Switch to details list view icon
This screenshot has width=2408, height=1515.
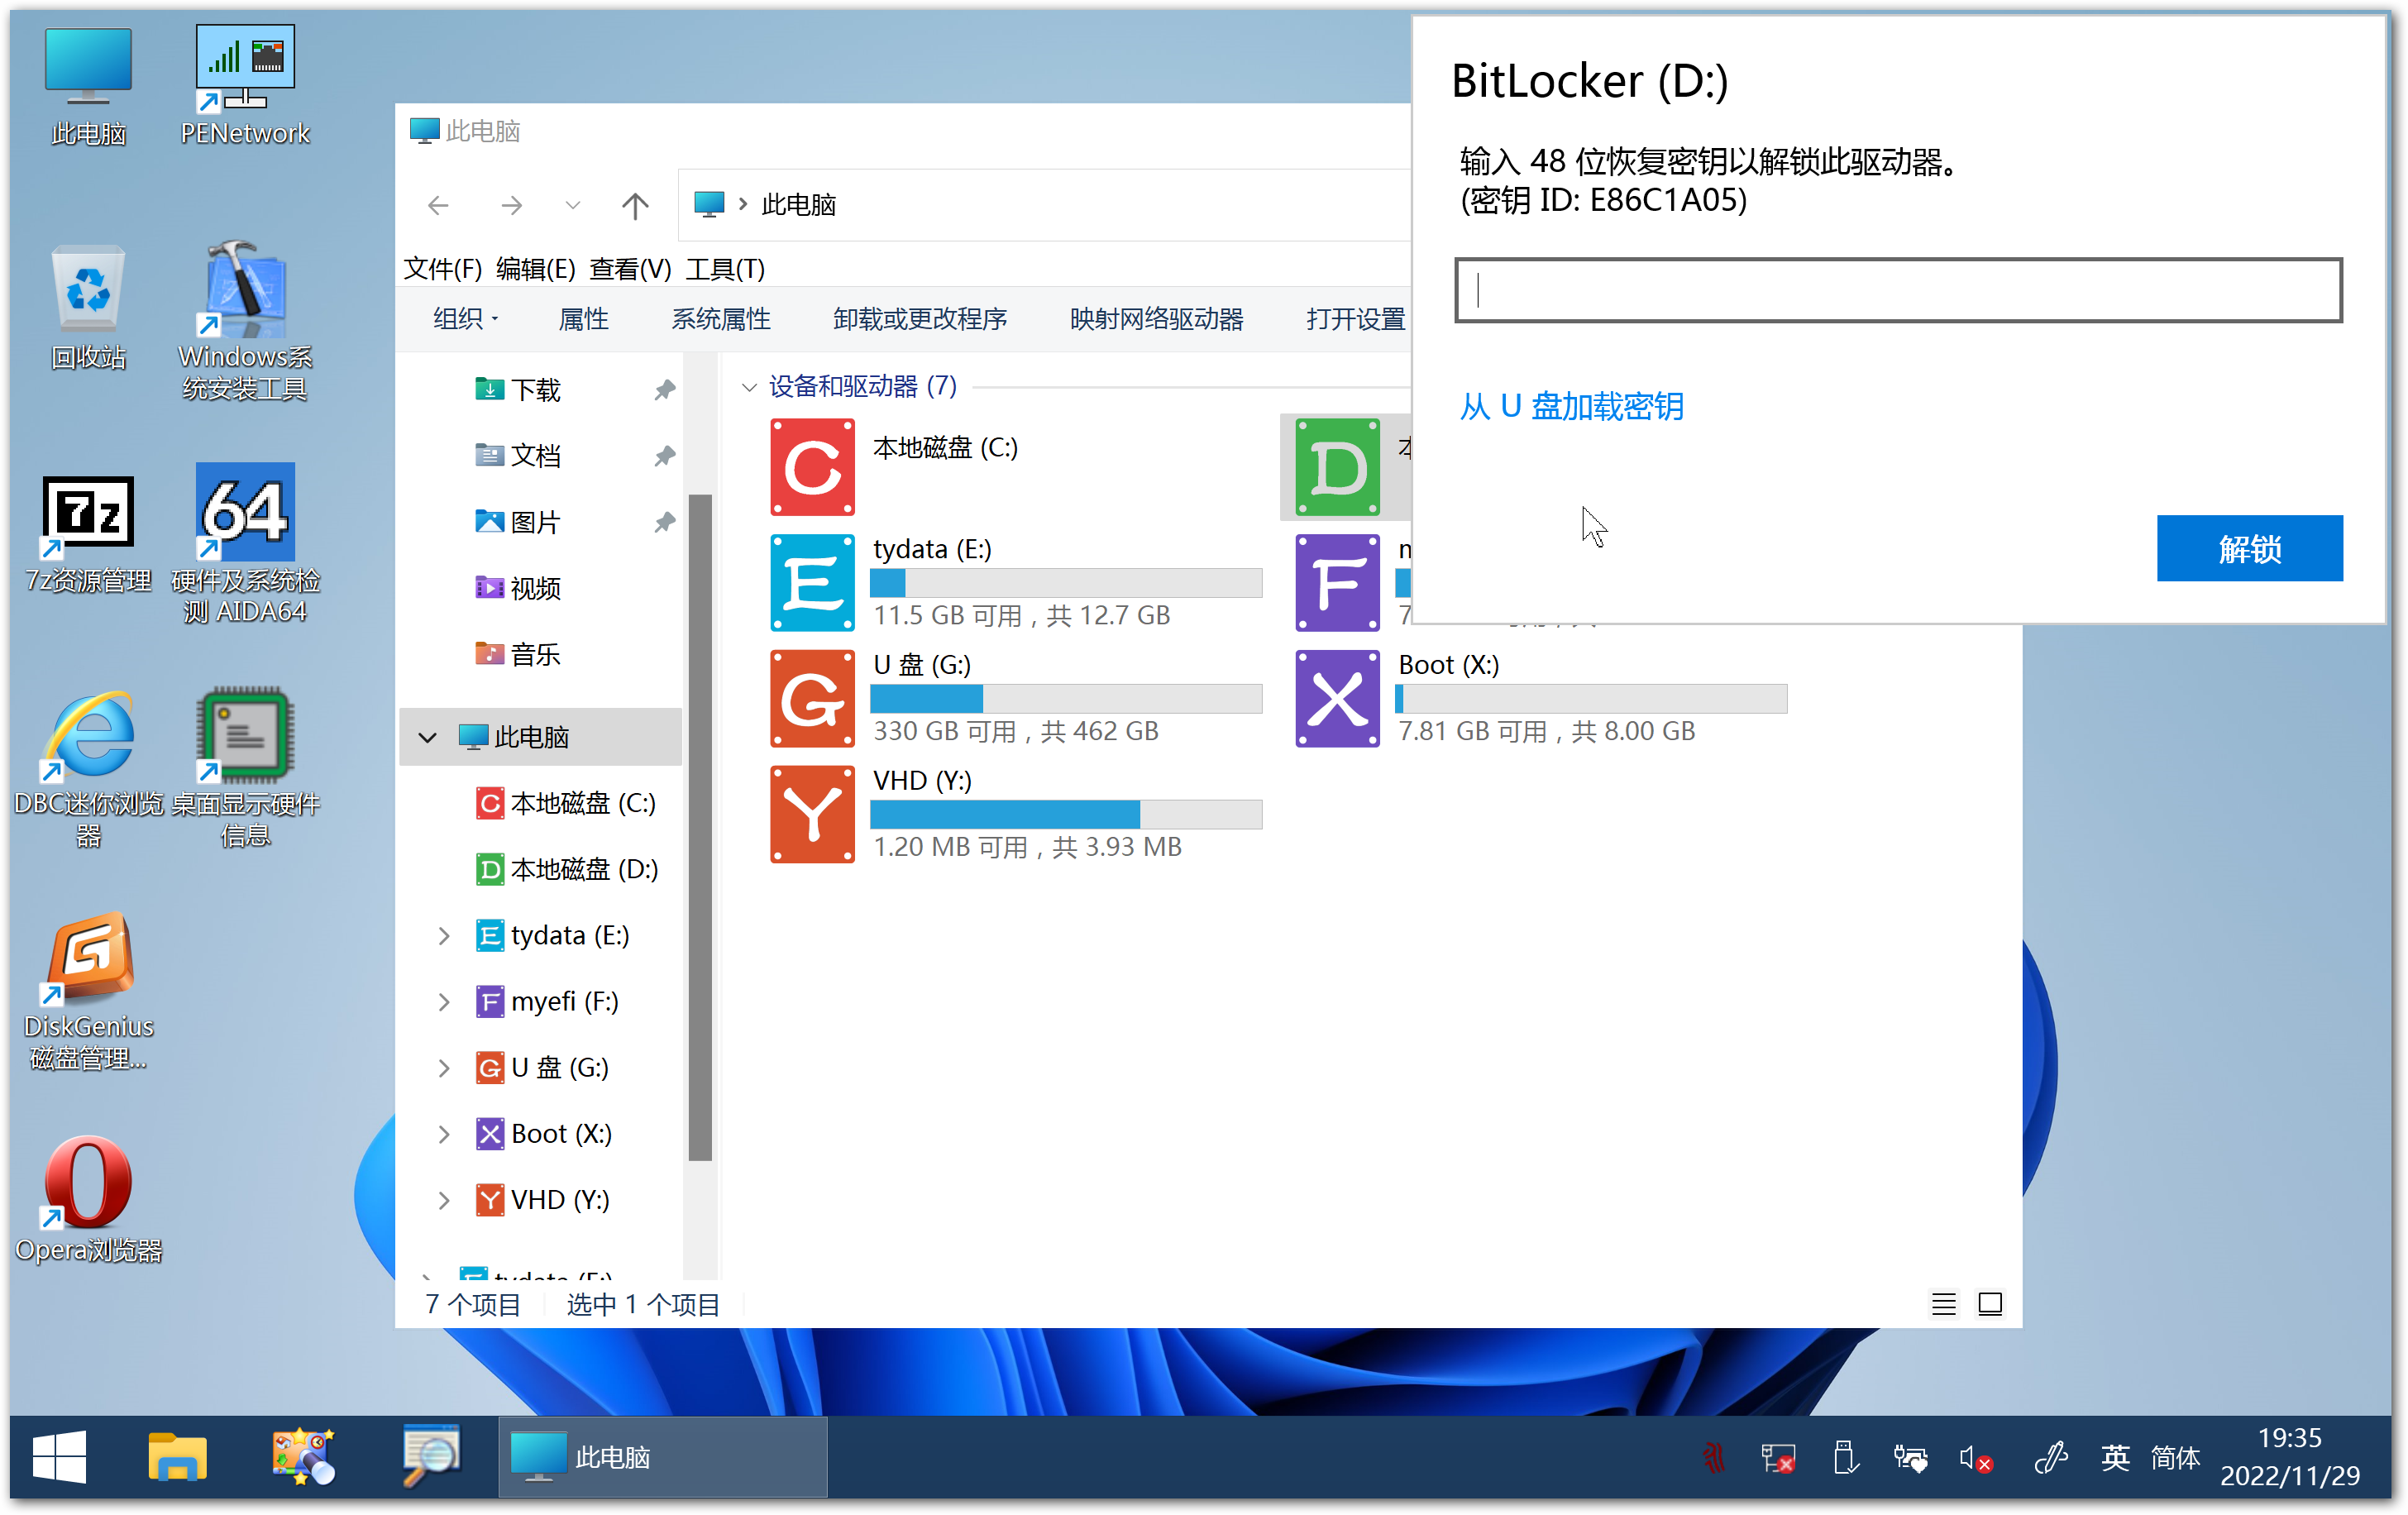pos(1943,1304)
